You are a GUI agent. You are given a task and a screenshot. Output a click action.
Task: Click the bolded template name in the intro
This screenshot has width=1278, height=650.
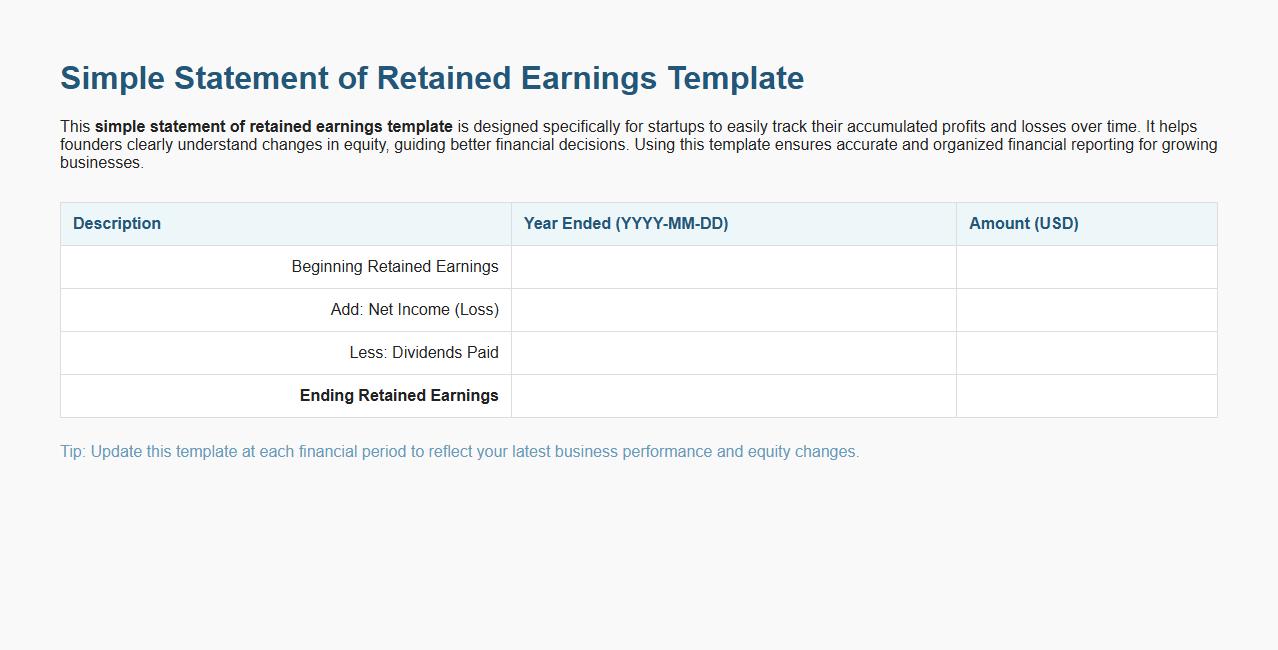click(x=273, y=126)
